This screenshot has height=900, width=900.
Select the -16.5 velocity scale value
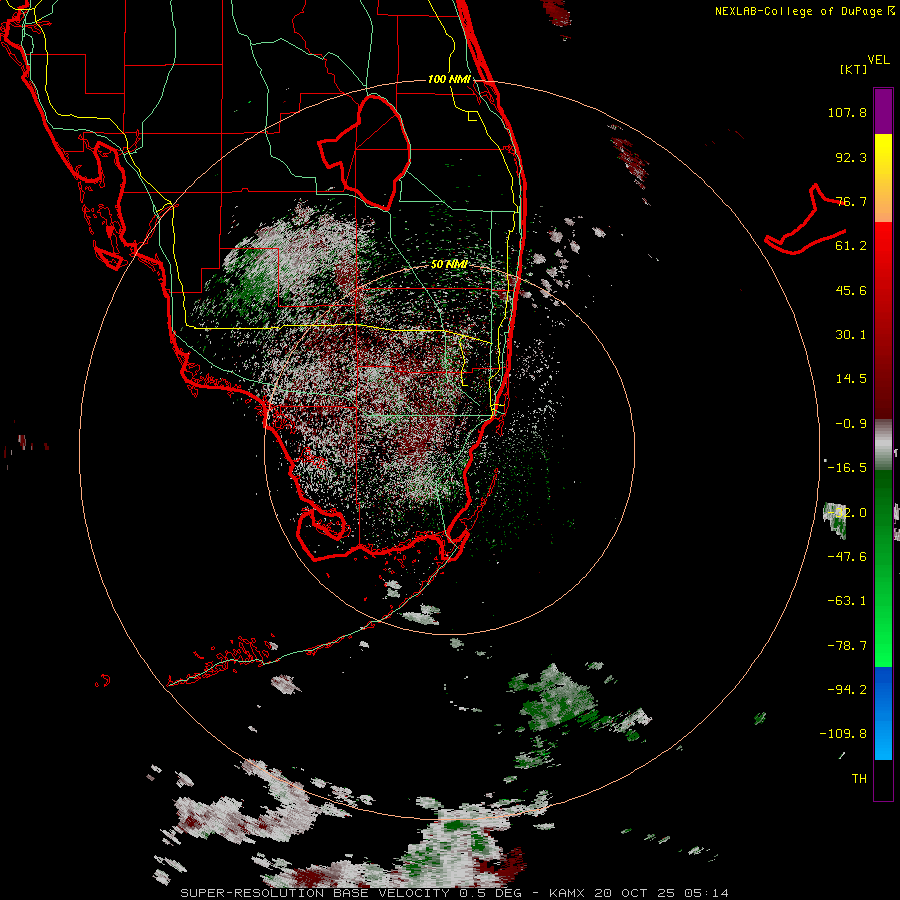click(847, 468)
